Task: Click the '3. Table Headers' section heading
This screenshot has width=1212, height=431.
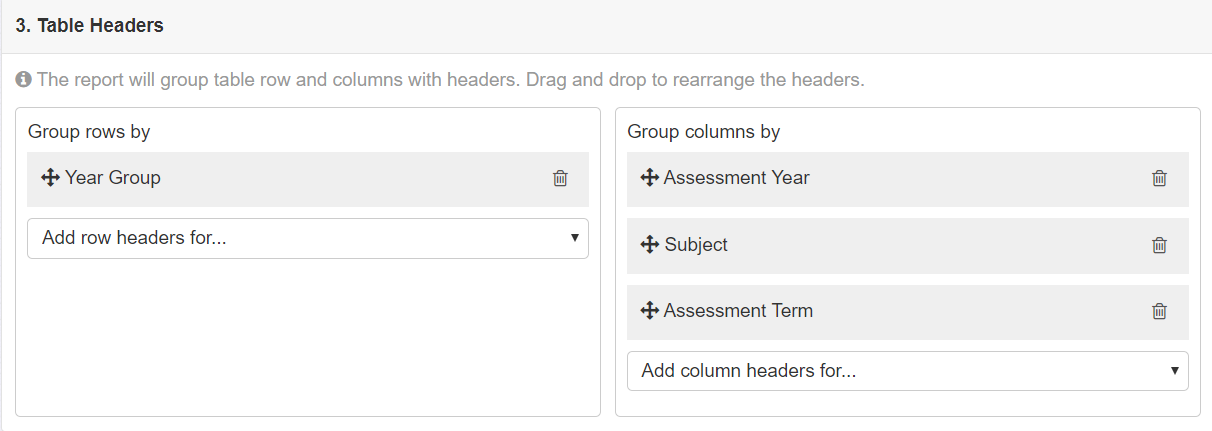Action: (x=90, y=26)
